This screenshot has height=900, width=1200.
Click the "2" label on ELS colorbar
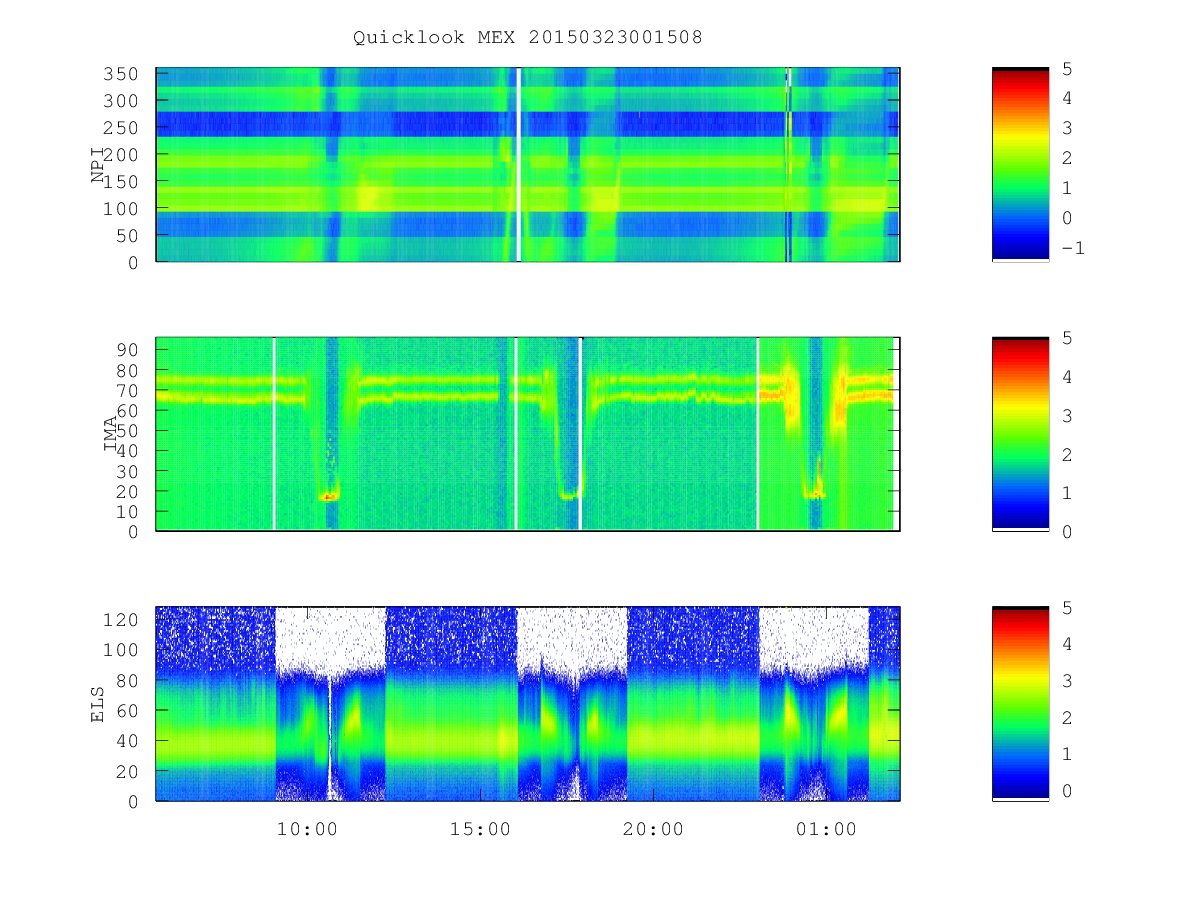pos(1067,717)
